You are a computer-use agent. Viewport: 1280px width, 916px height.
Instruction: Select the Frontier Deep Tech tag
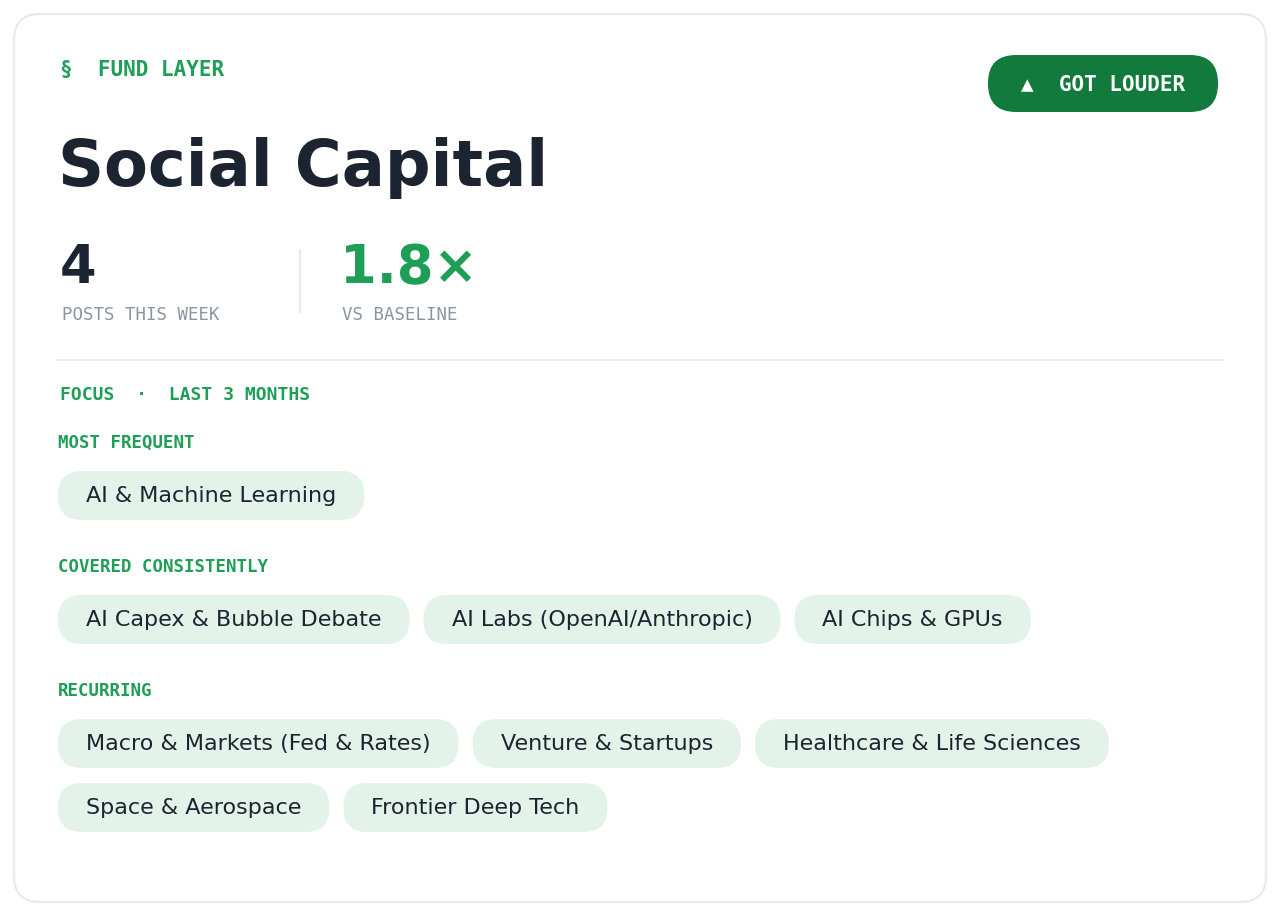point(475,808)
